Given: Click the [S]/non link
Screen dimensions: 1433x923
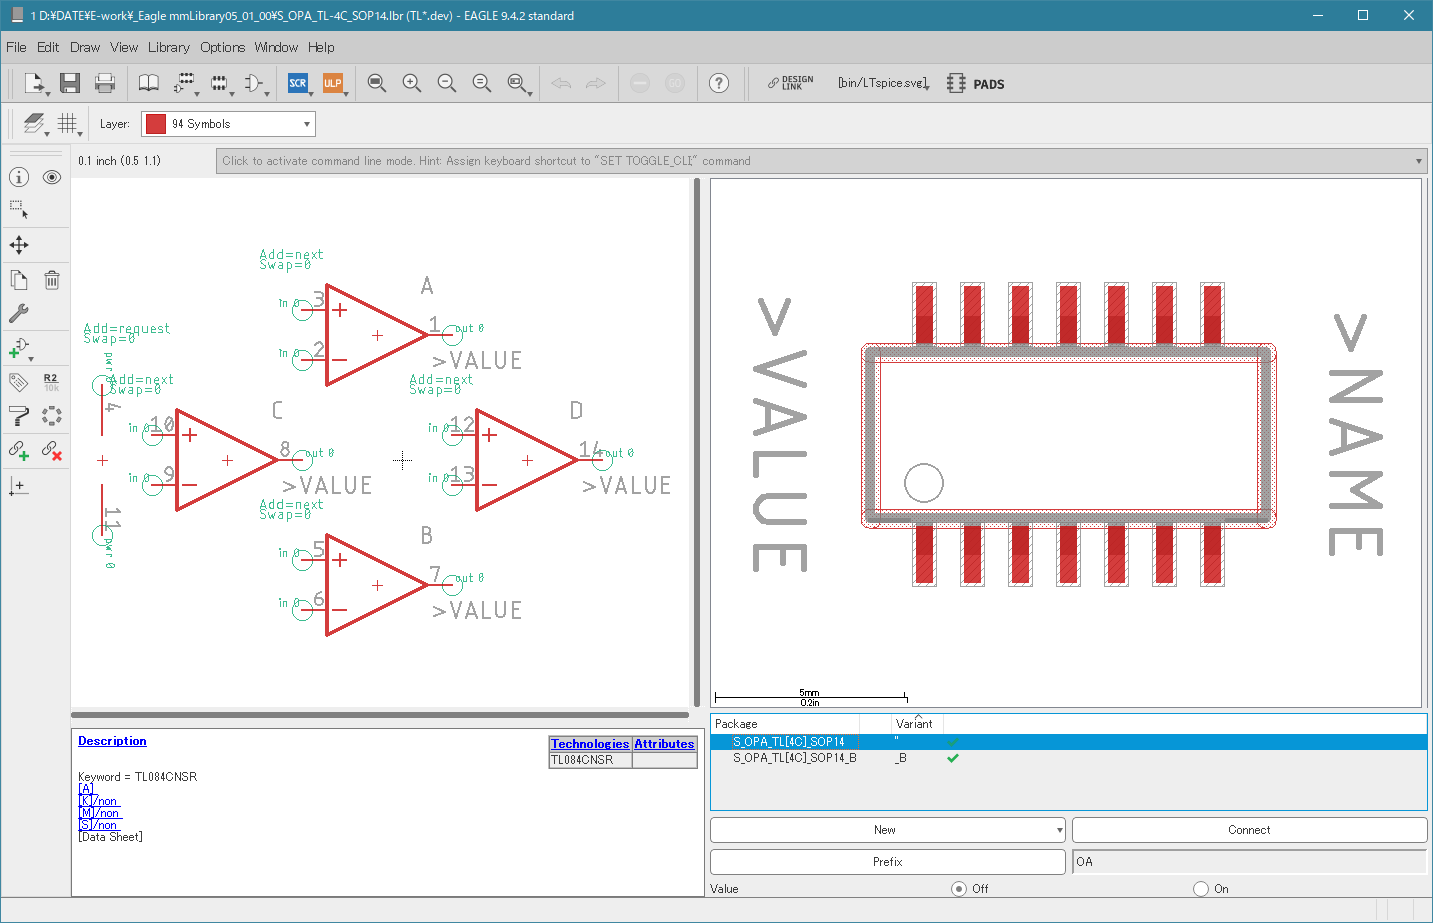Looking at the screenshot, I should pyautogui.click(x=98, y=825).
